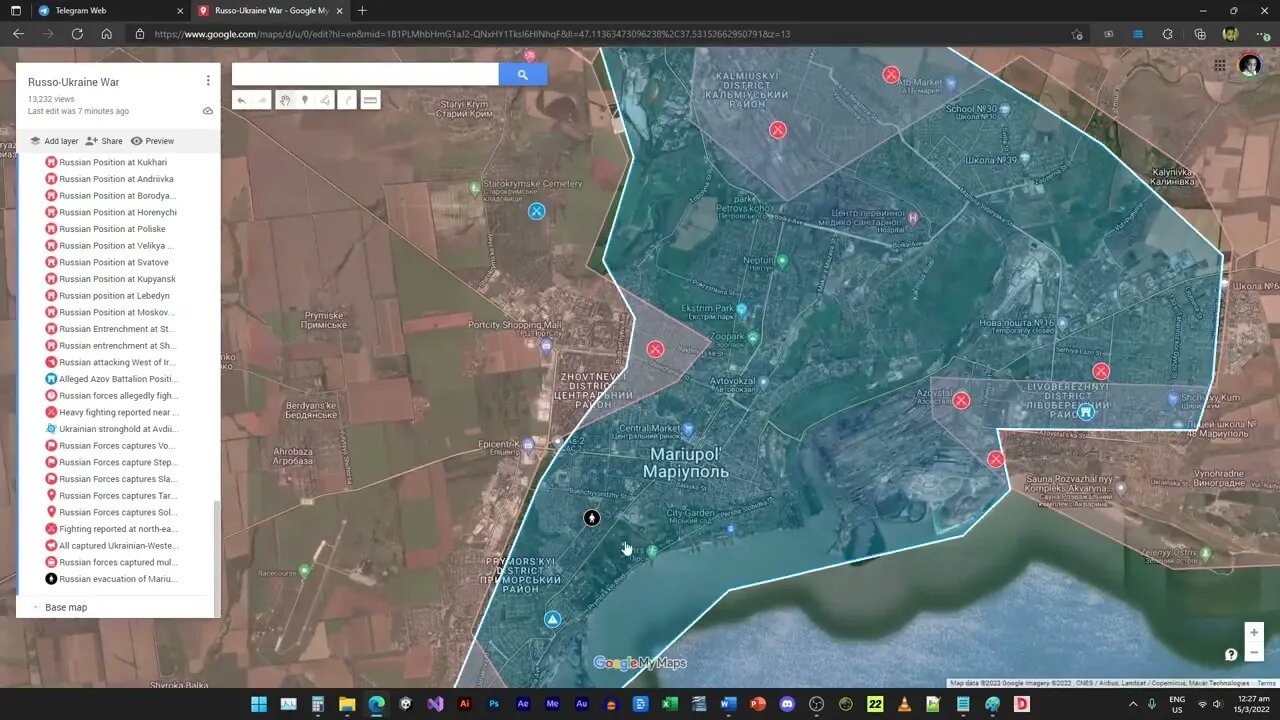Switch to Russo-Ukraine War Google My Maps tab

click(270, 10)
